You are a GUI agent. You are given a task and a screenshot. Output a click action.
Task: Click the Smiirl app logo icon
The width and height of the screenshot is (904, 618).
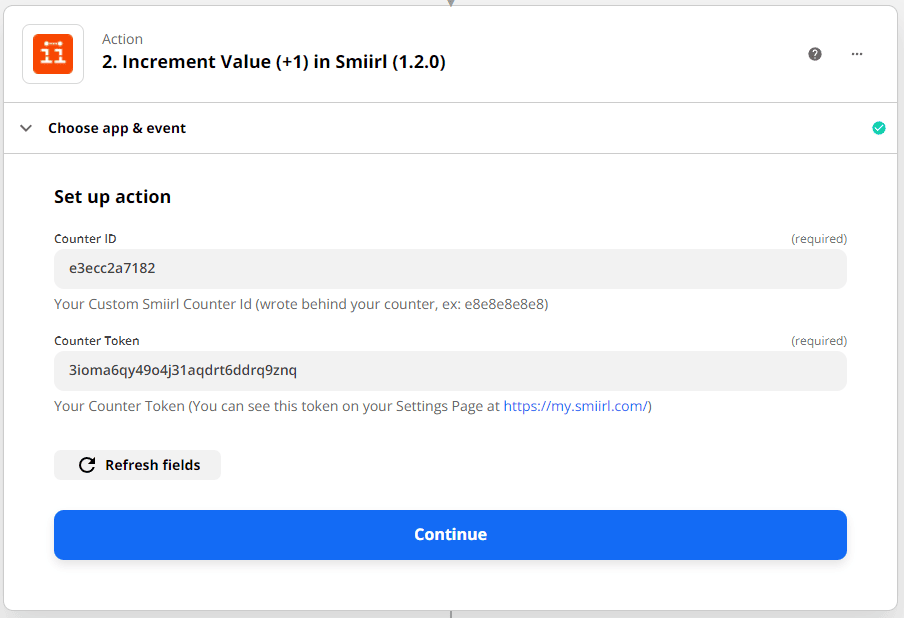pyautogui.click(x=53, y=54)
